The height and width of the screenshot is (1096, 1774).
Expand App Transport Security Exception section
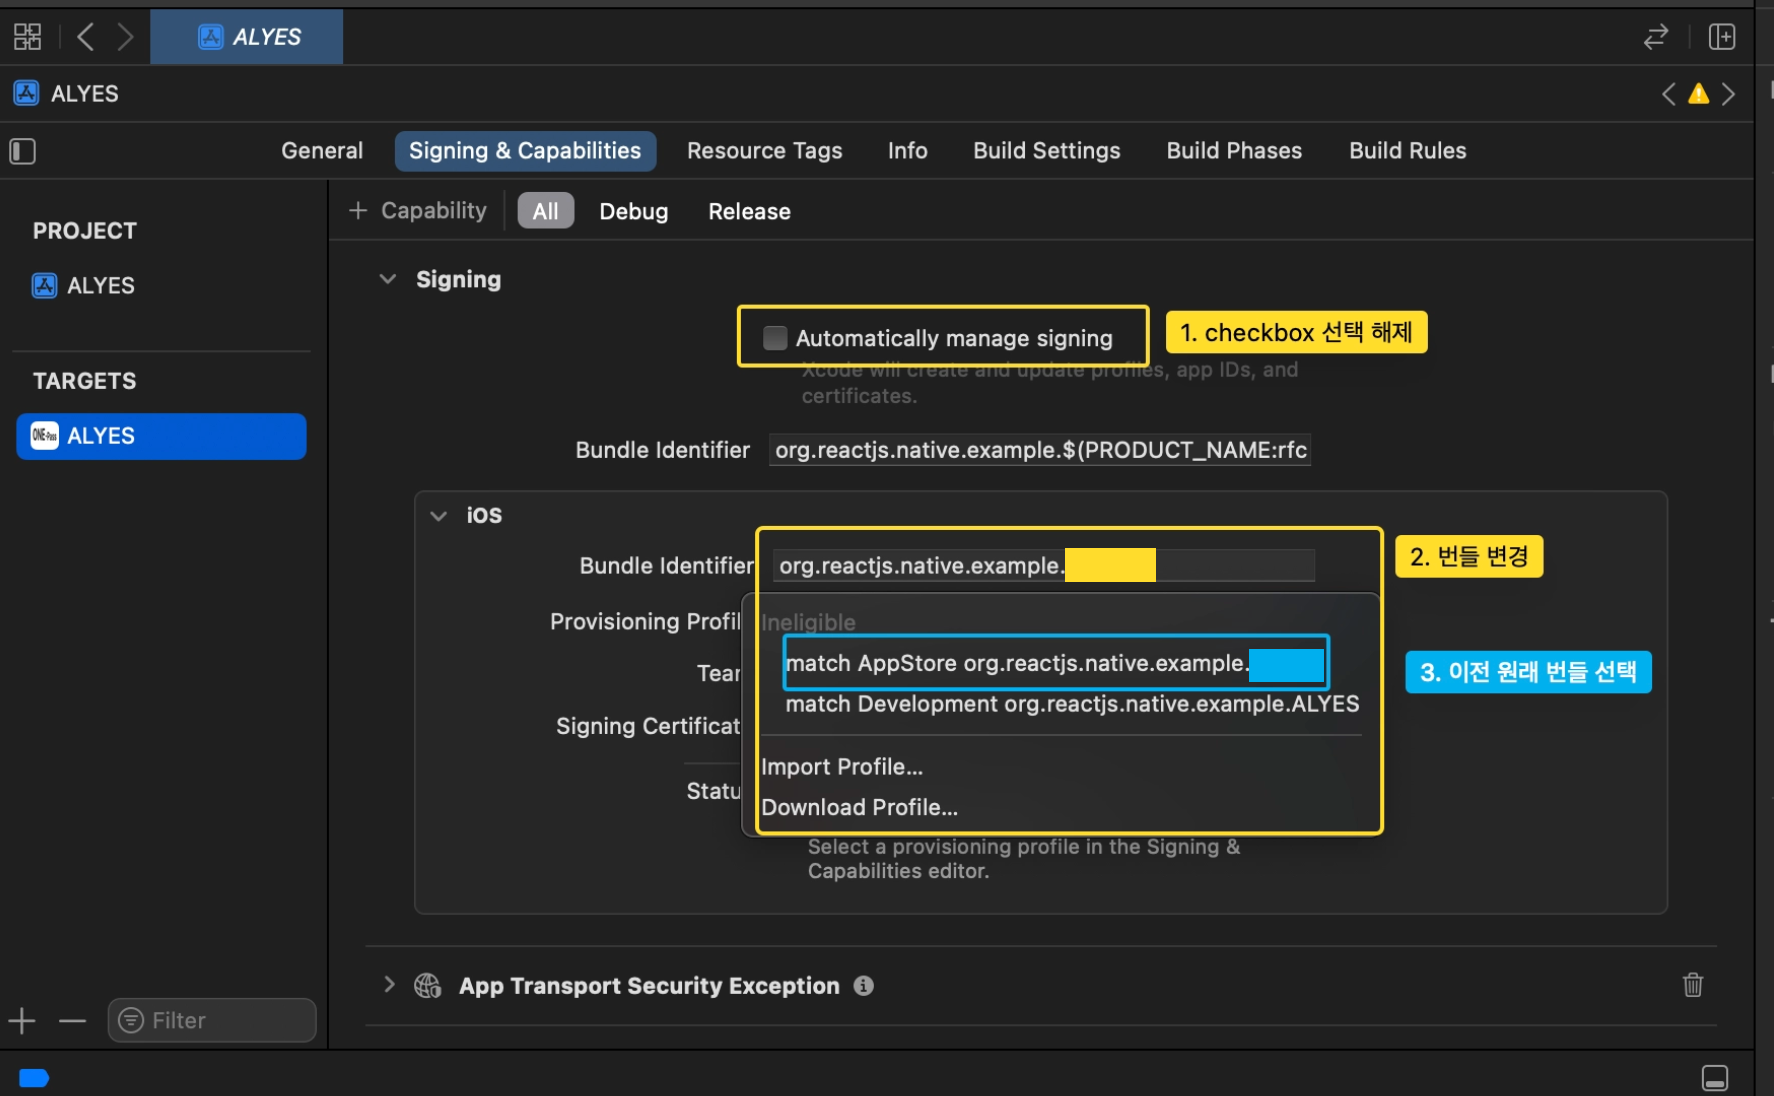tap(389, 985)
